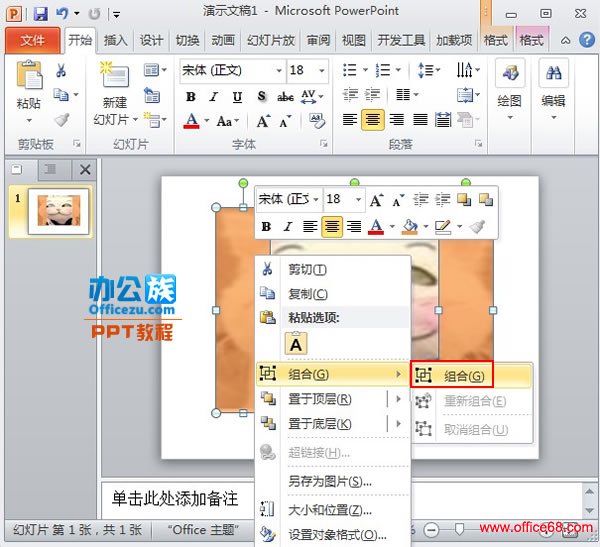
Task: Select slide 1 thumbnail in the panel
Action: tap(59, 211)
